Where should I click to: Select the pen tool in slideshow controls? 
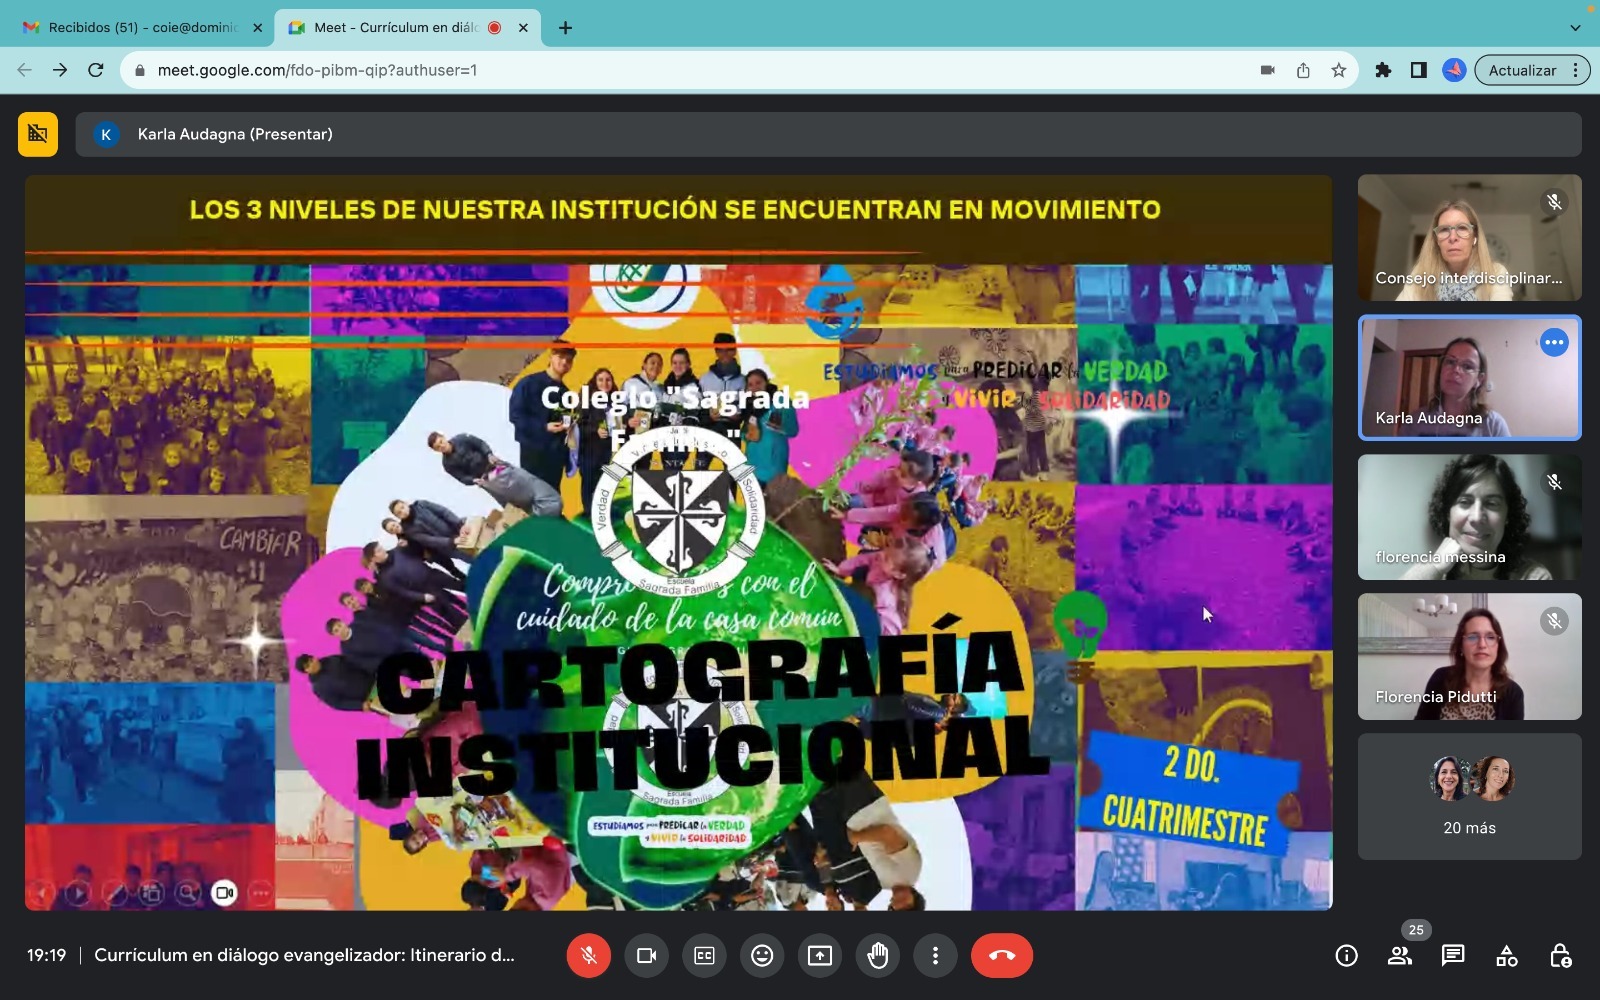115,893
